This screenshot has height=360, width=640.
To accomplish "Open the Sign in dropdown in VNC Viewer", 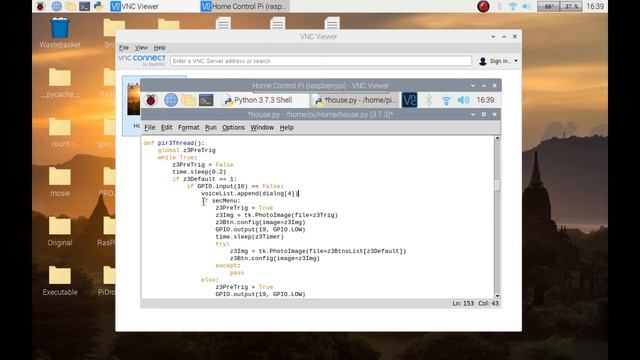I will (498, 61).
